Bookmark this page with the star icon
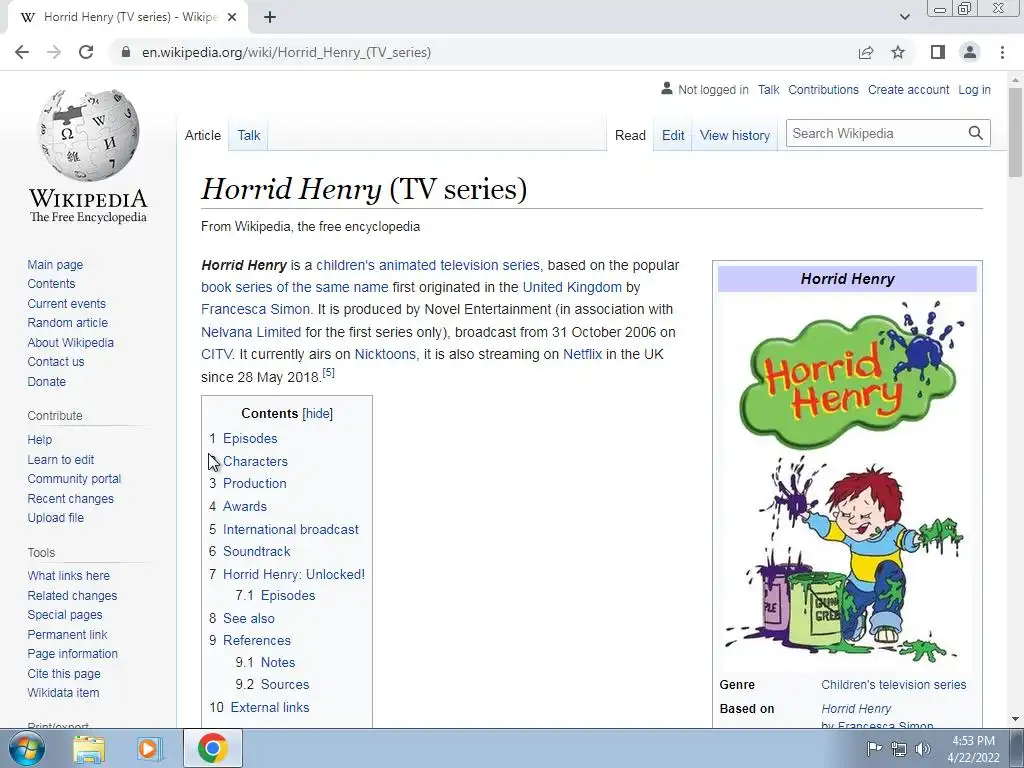Image resolution: width=1024 pixels, height=768 pixels. (898, 52)
